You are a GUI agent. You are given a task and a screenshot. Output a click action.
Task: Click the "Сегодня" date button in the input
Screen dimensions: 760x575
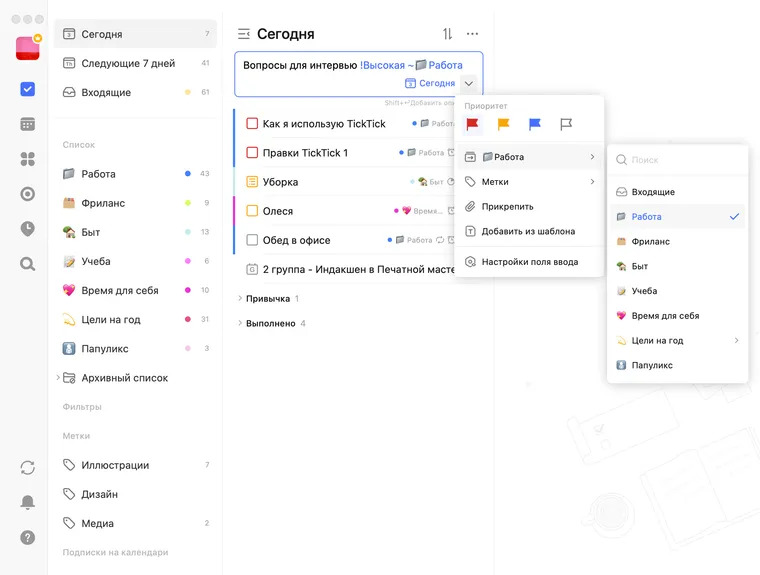pyautogui.click(x=430, y=84)
